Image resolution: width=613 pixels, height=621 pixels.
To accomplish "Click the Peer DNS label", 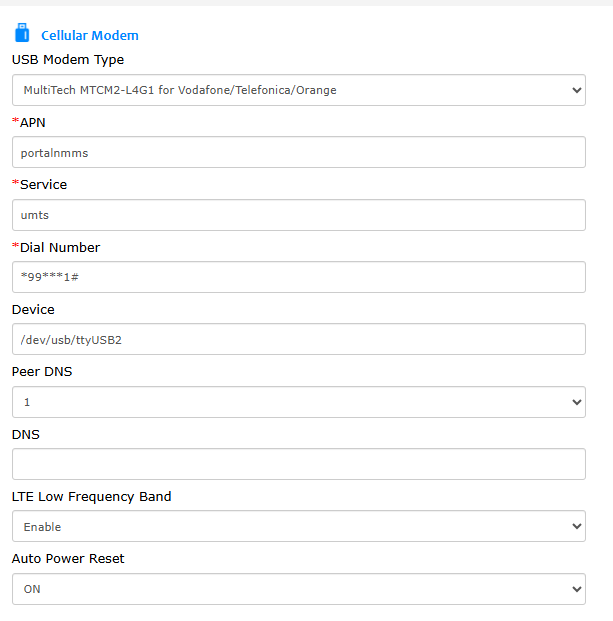I will 42,372.
